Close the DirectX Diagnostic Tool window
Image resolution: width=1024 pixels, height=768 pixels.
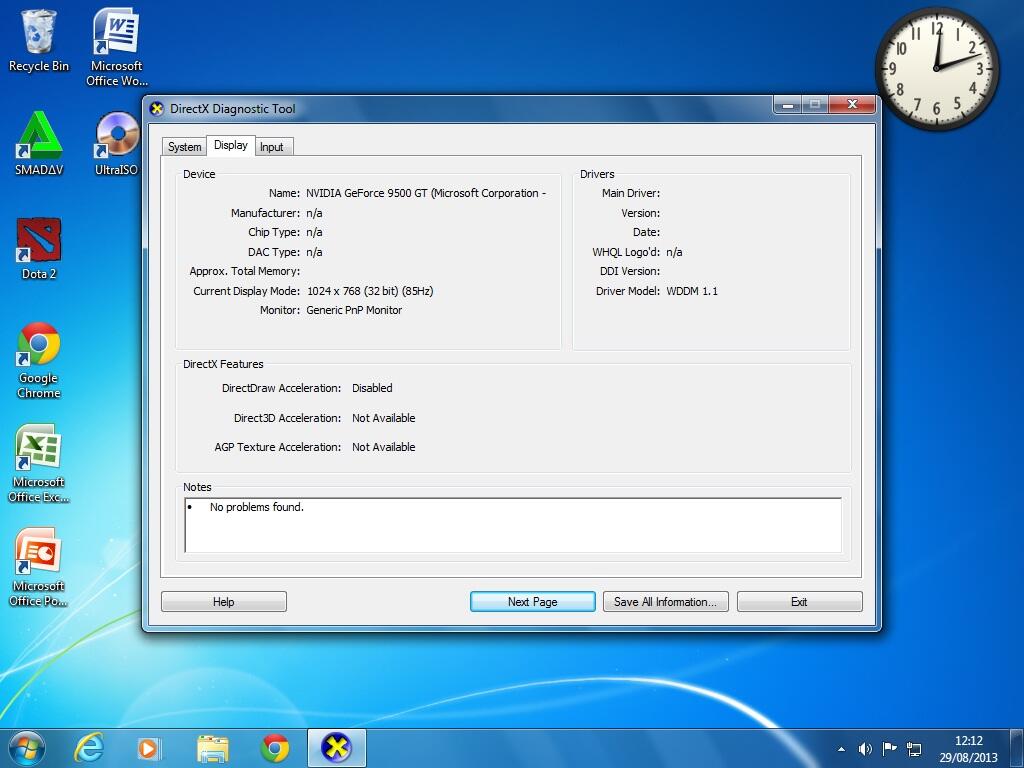point(852,104)
